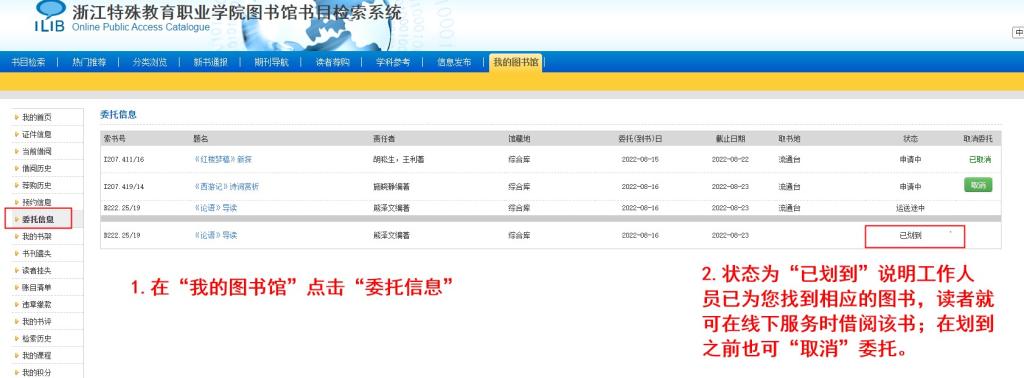This screenshot has height=378, width=1024.
Task: Open 书目检索 in the top navigation
Action: 28,62
